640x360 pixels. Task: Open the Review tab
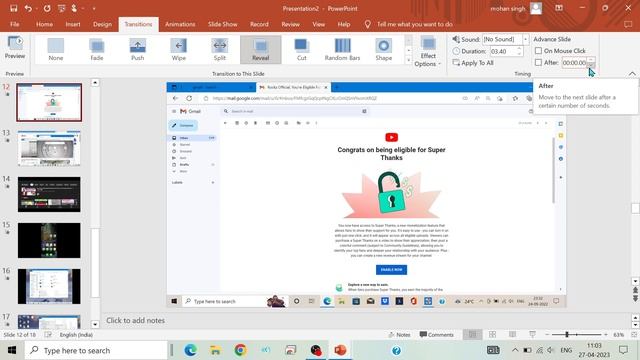(x=290, y=24)
